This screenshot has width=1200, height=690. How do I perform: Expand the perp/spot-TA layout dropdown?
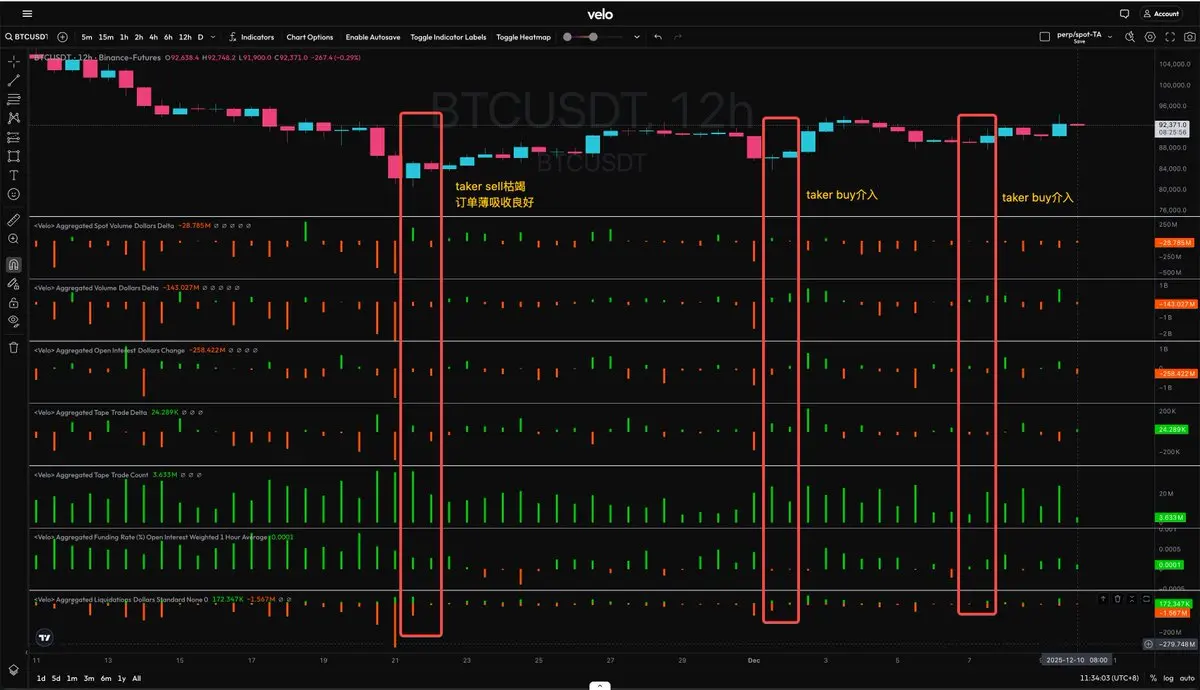(1109, 35)
